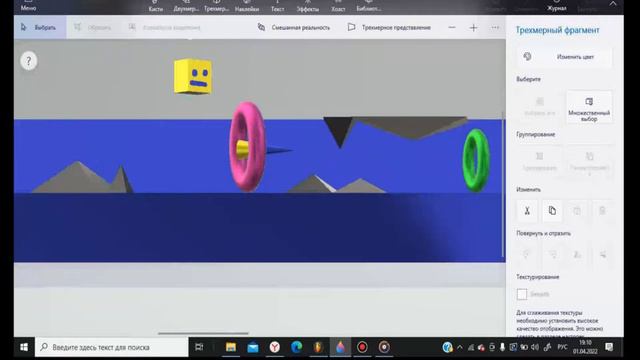The width and height of the screenshot is (640, 360).
Task: Select the pink torus object
Action: point(247,147)
